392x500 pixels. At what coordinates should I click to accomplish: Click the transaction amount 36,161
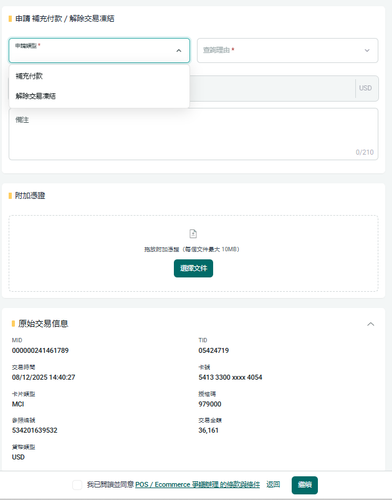tap(208, 430)
